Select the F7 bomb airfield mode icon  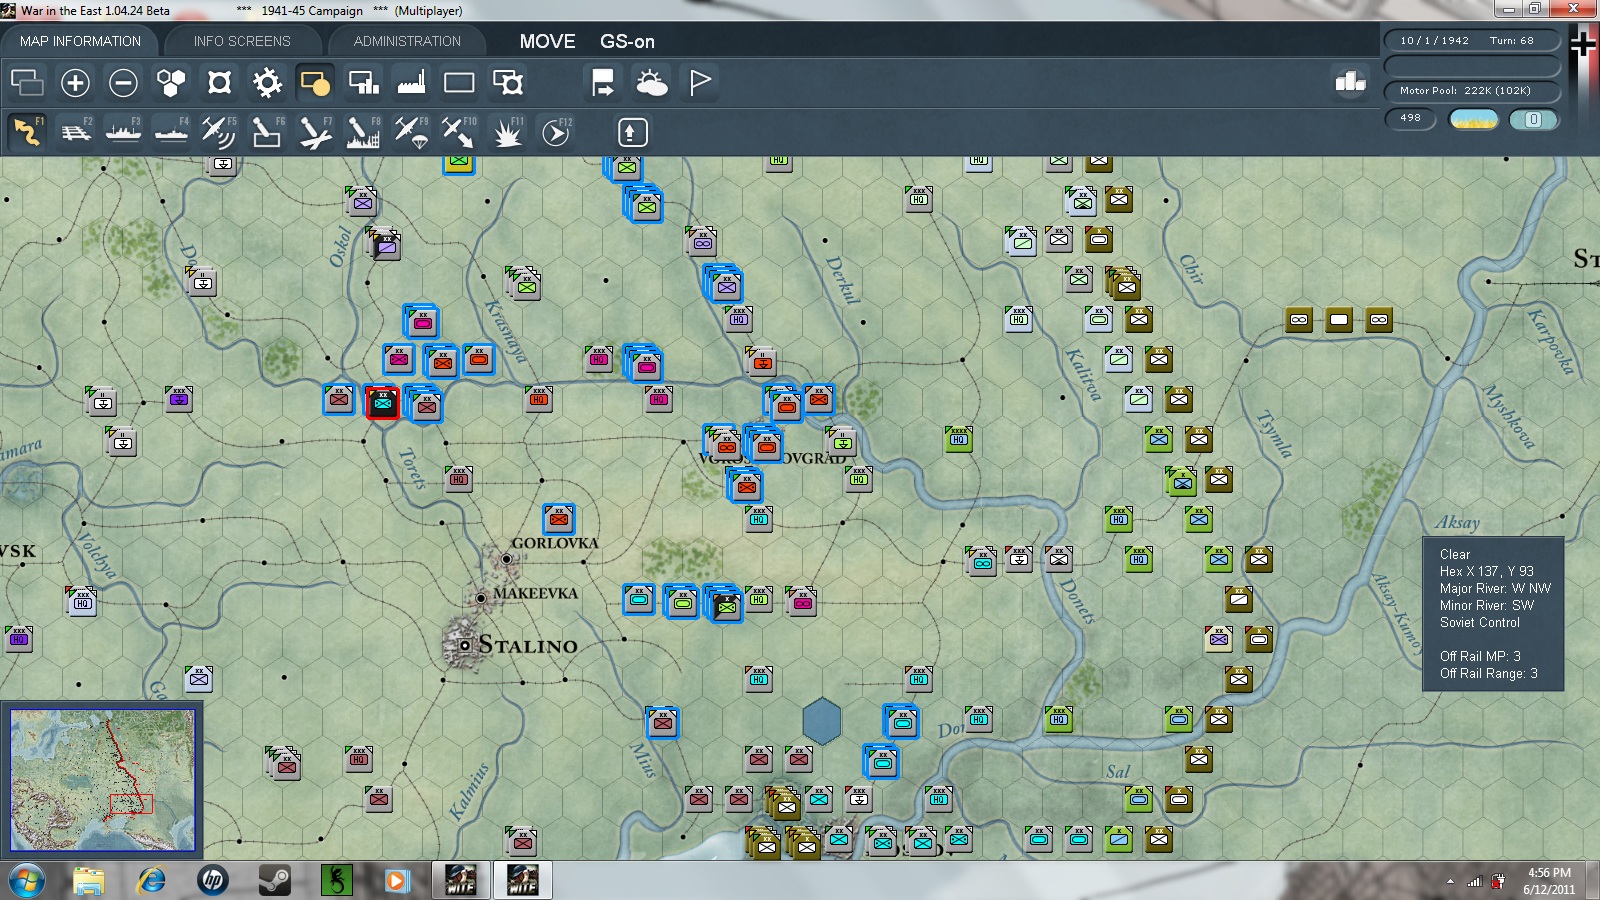[315, 132]
